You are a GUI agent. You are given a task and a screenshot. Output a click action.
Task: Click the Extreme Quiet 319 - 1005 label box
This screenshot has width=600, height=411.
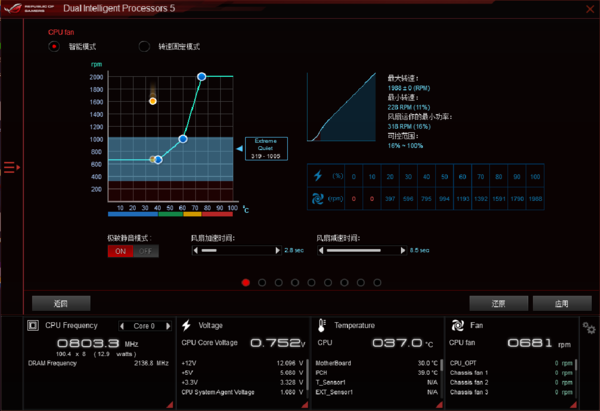point(266,148)
